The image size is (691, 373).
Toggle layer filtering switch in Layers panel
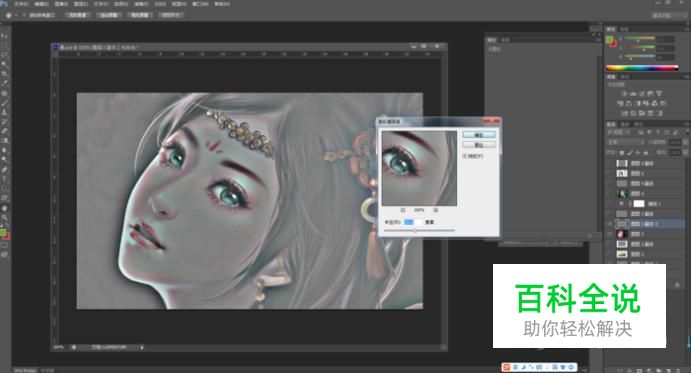point(686,132)
